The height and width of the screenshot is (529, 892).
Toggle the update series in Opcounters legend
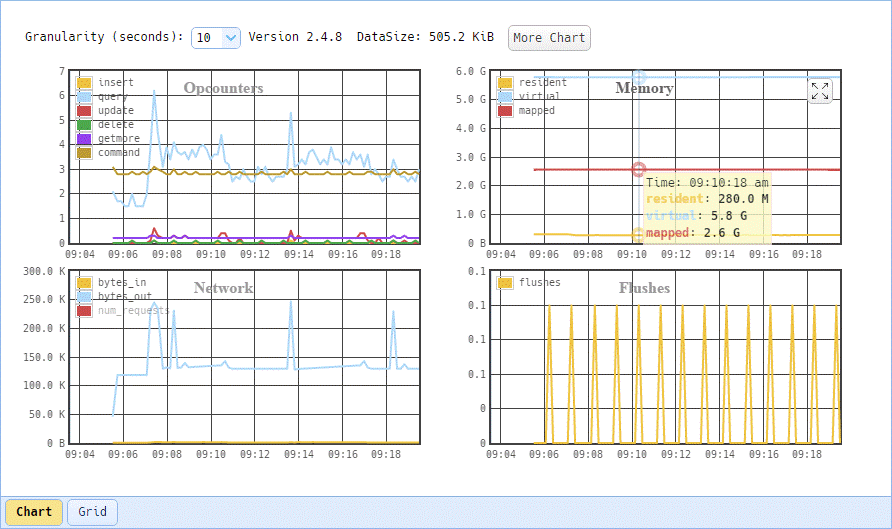click(84, 111)
